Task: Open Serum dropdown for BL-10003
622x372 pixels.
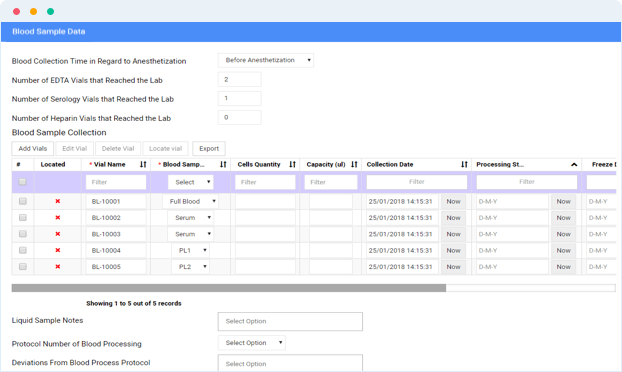Action: (191, 234)
